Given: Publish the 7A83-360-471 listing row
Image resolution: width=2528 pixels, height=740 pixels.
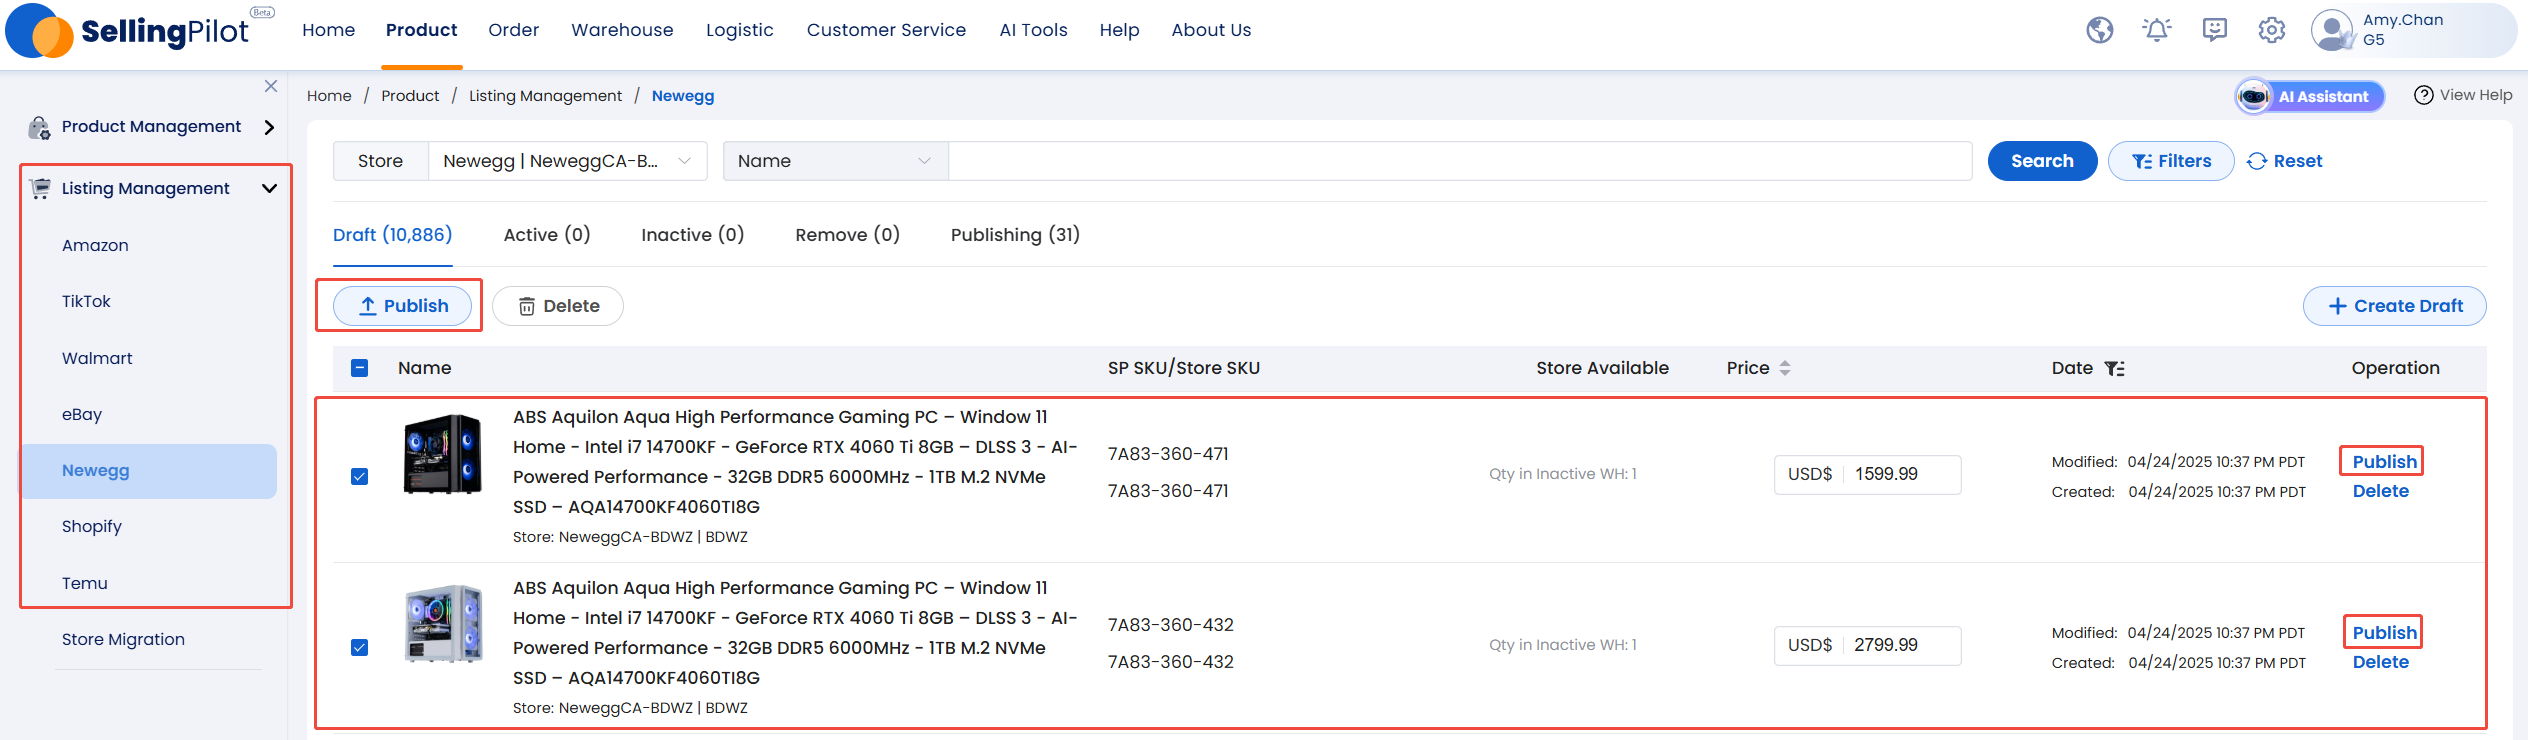Looking at the screenshot, I should (x=2385, y=462).
